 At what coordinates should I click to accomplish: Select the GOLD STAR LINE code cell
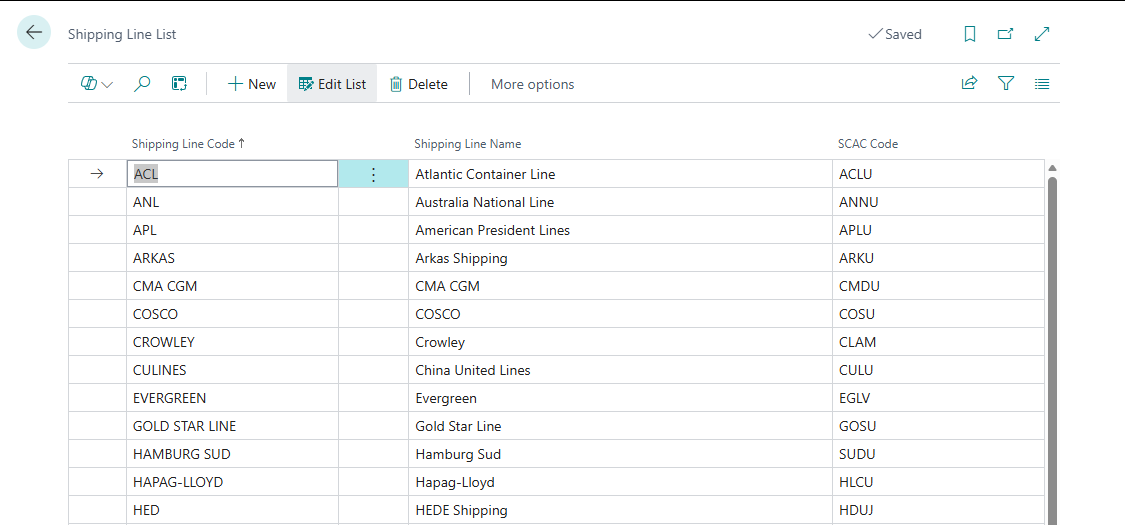232,426
